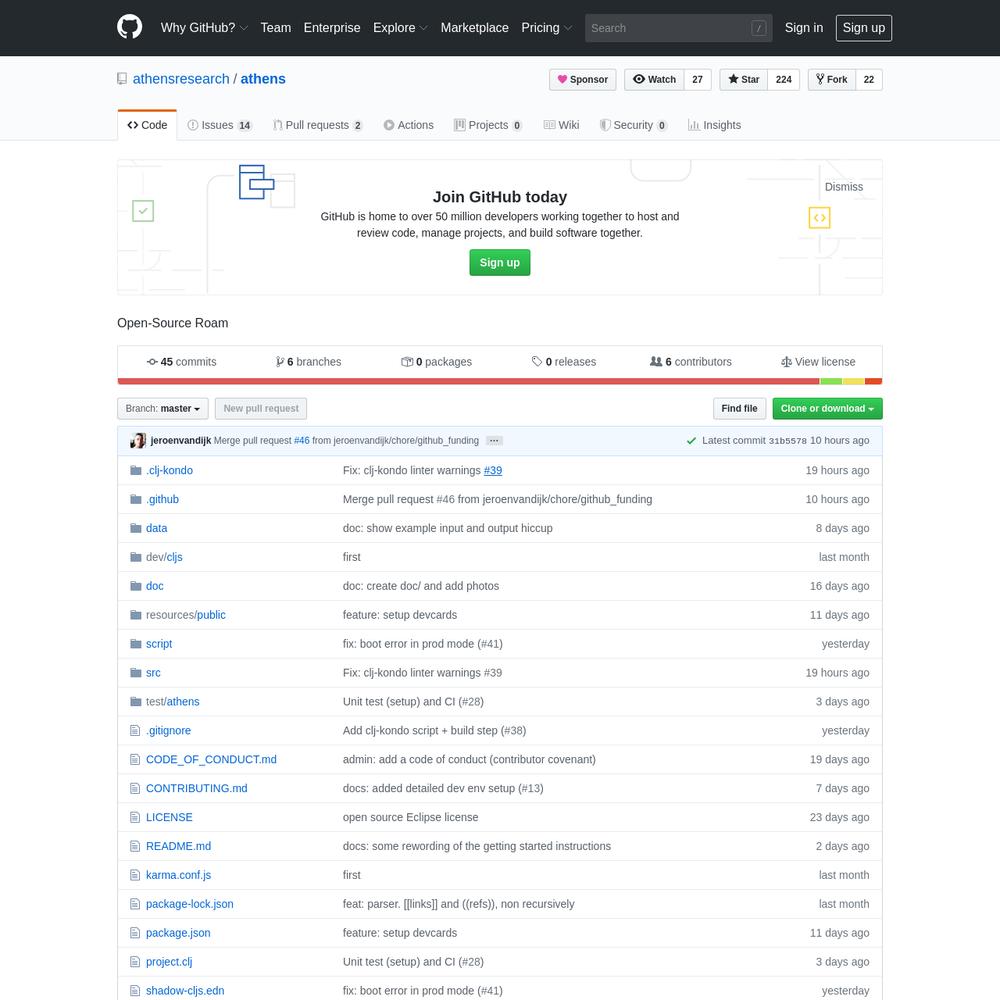Screen dimensions: 1000x1000
Task: Click the repository book icon near athensresearch
Action: 122,79
